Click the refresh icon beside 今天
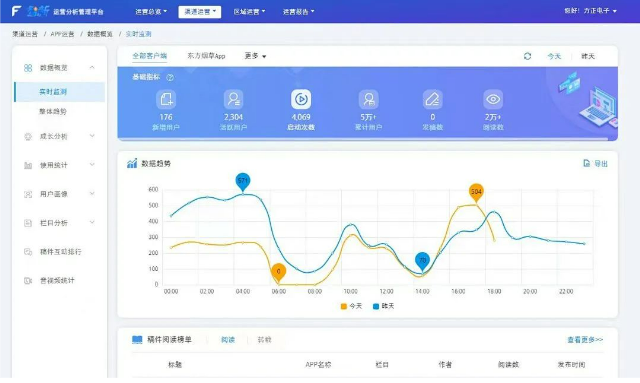The width and height of the screenshot is (640, 383). [527, 56]
